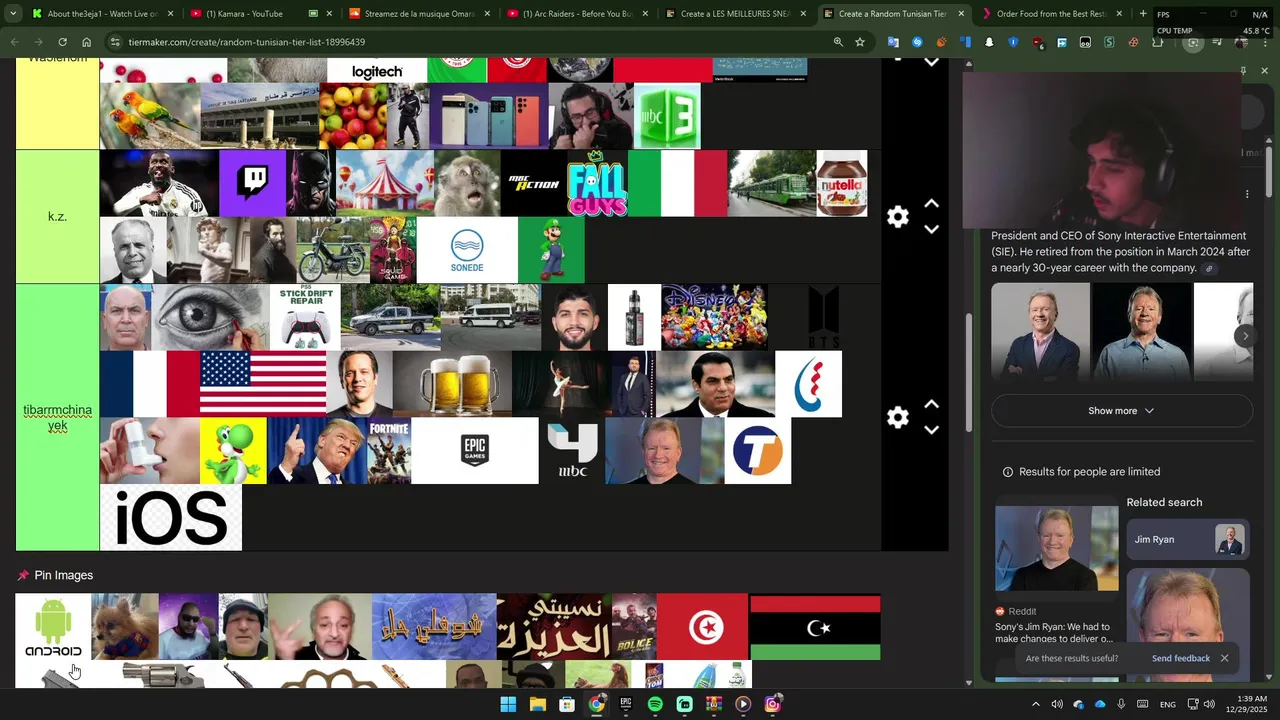
Task: Close the Google side panel
Action: point(1264,71)
